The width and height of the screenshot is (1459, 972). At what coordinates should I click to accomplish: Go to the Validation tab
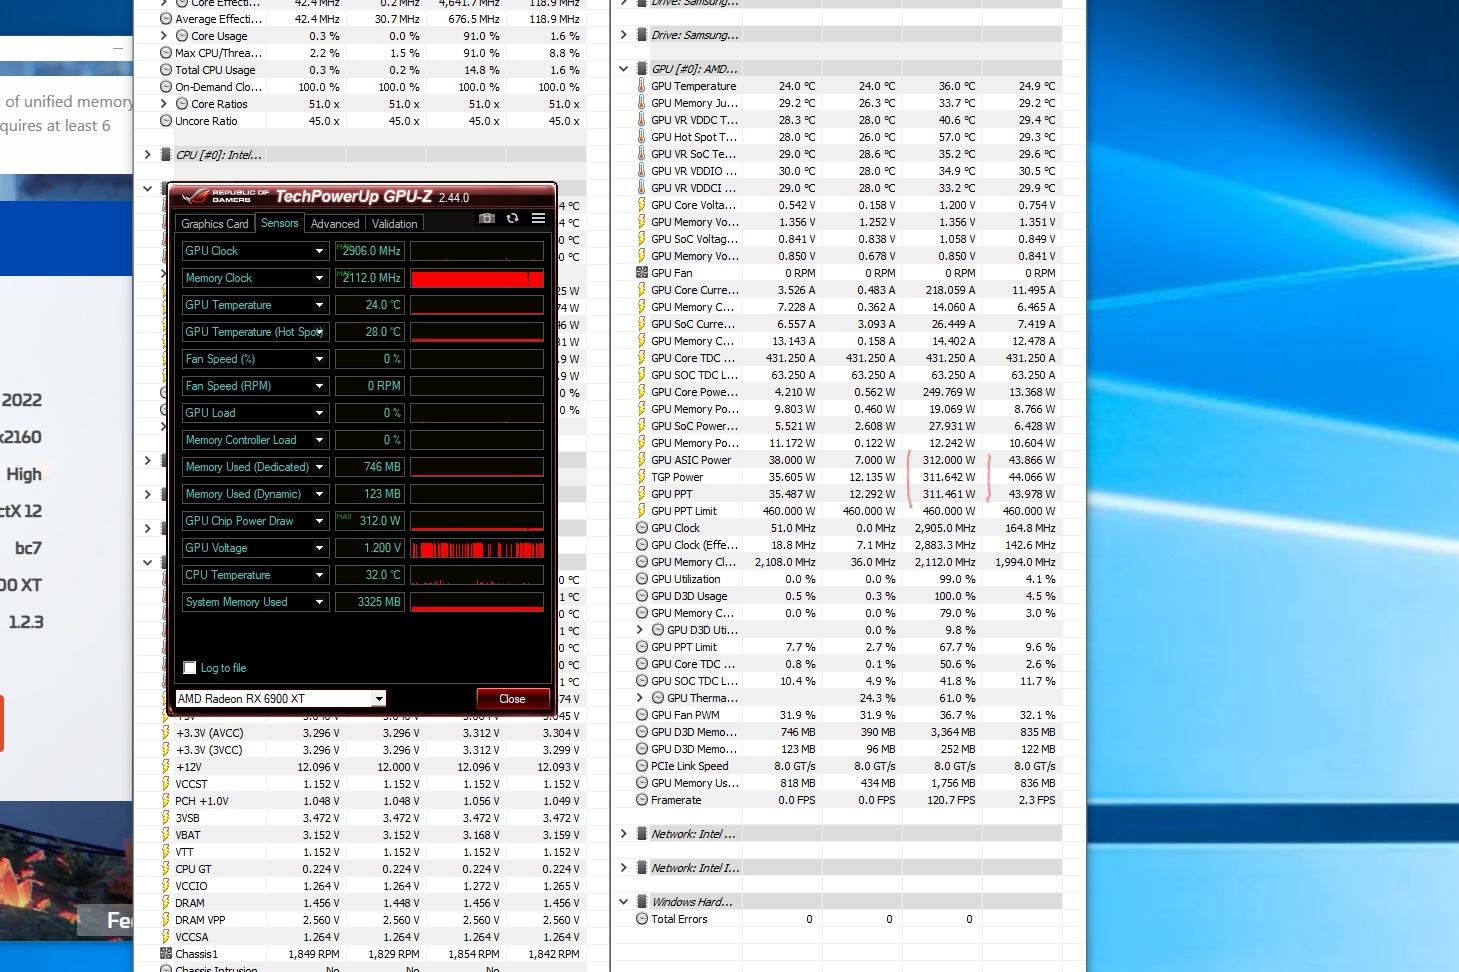394,224
